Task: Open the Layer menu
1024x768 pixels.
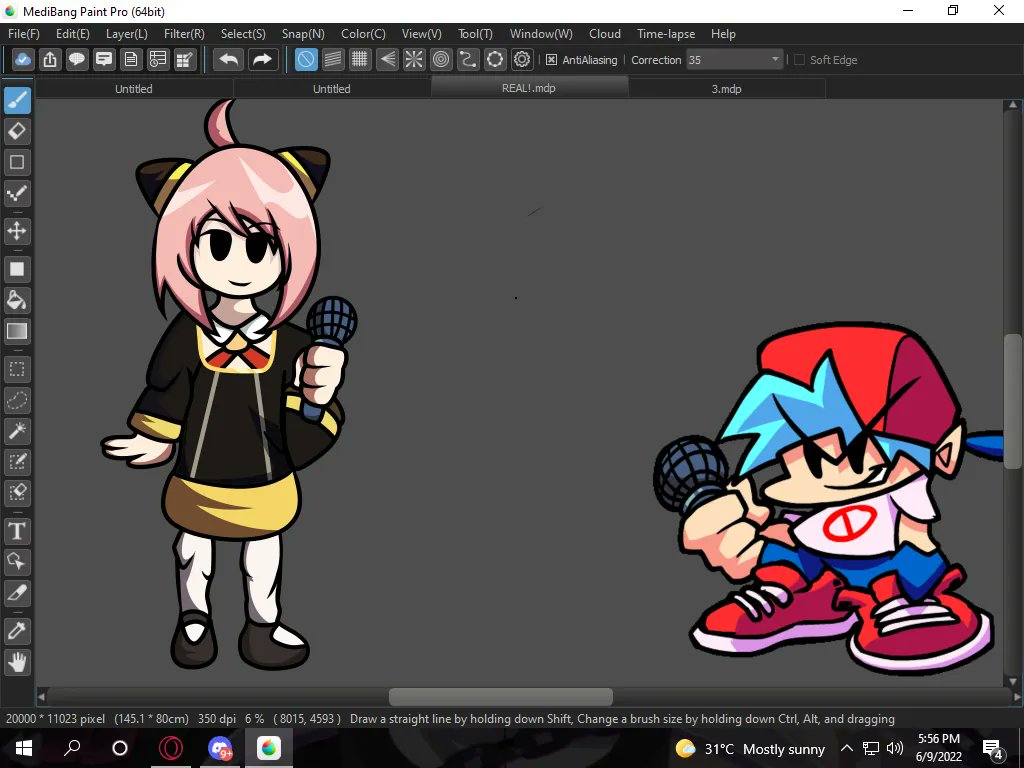Action: coord(127,34)
